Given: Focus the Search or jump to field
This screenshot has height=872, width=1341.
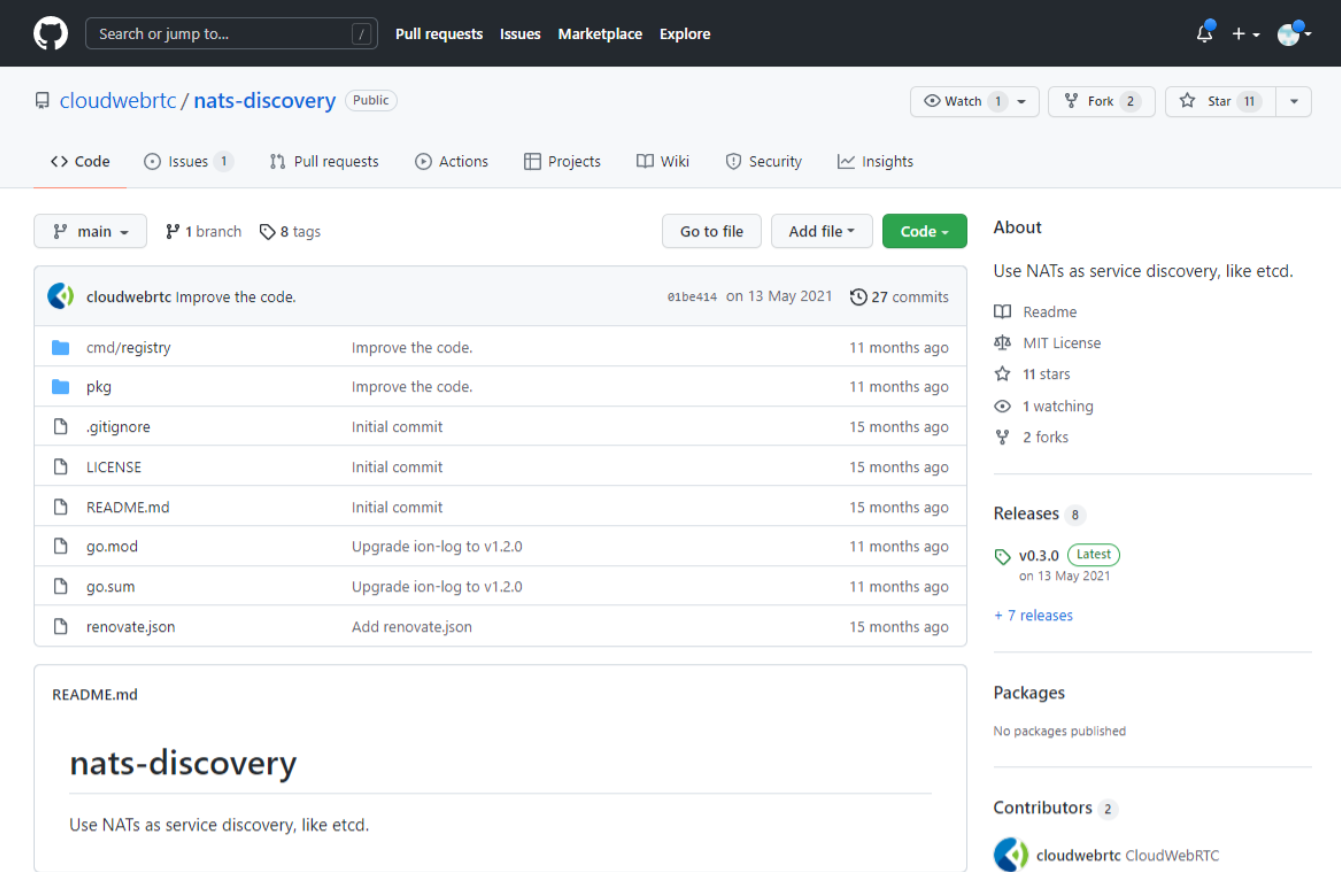Looking at the screenshot, I should pyautogui.click(x=231, y=34).
